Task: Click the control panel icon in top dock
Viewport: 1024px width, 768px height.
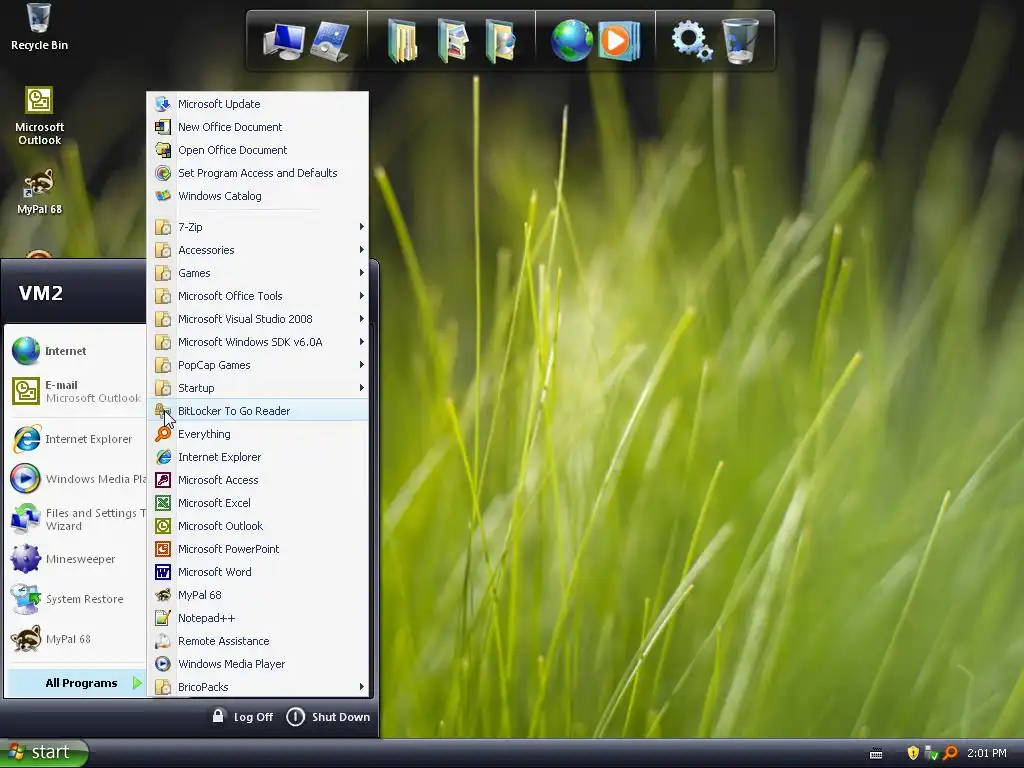Action: (x=330, y=41)
